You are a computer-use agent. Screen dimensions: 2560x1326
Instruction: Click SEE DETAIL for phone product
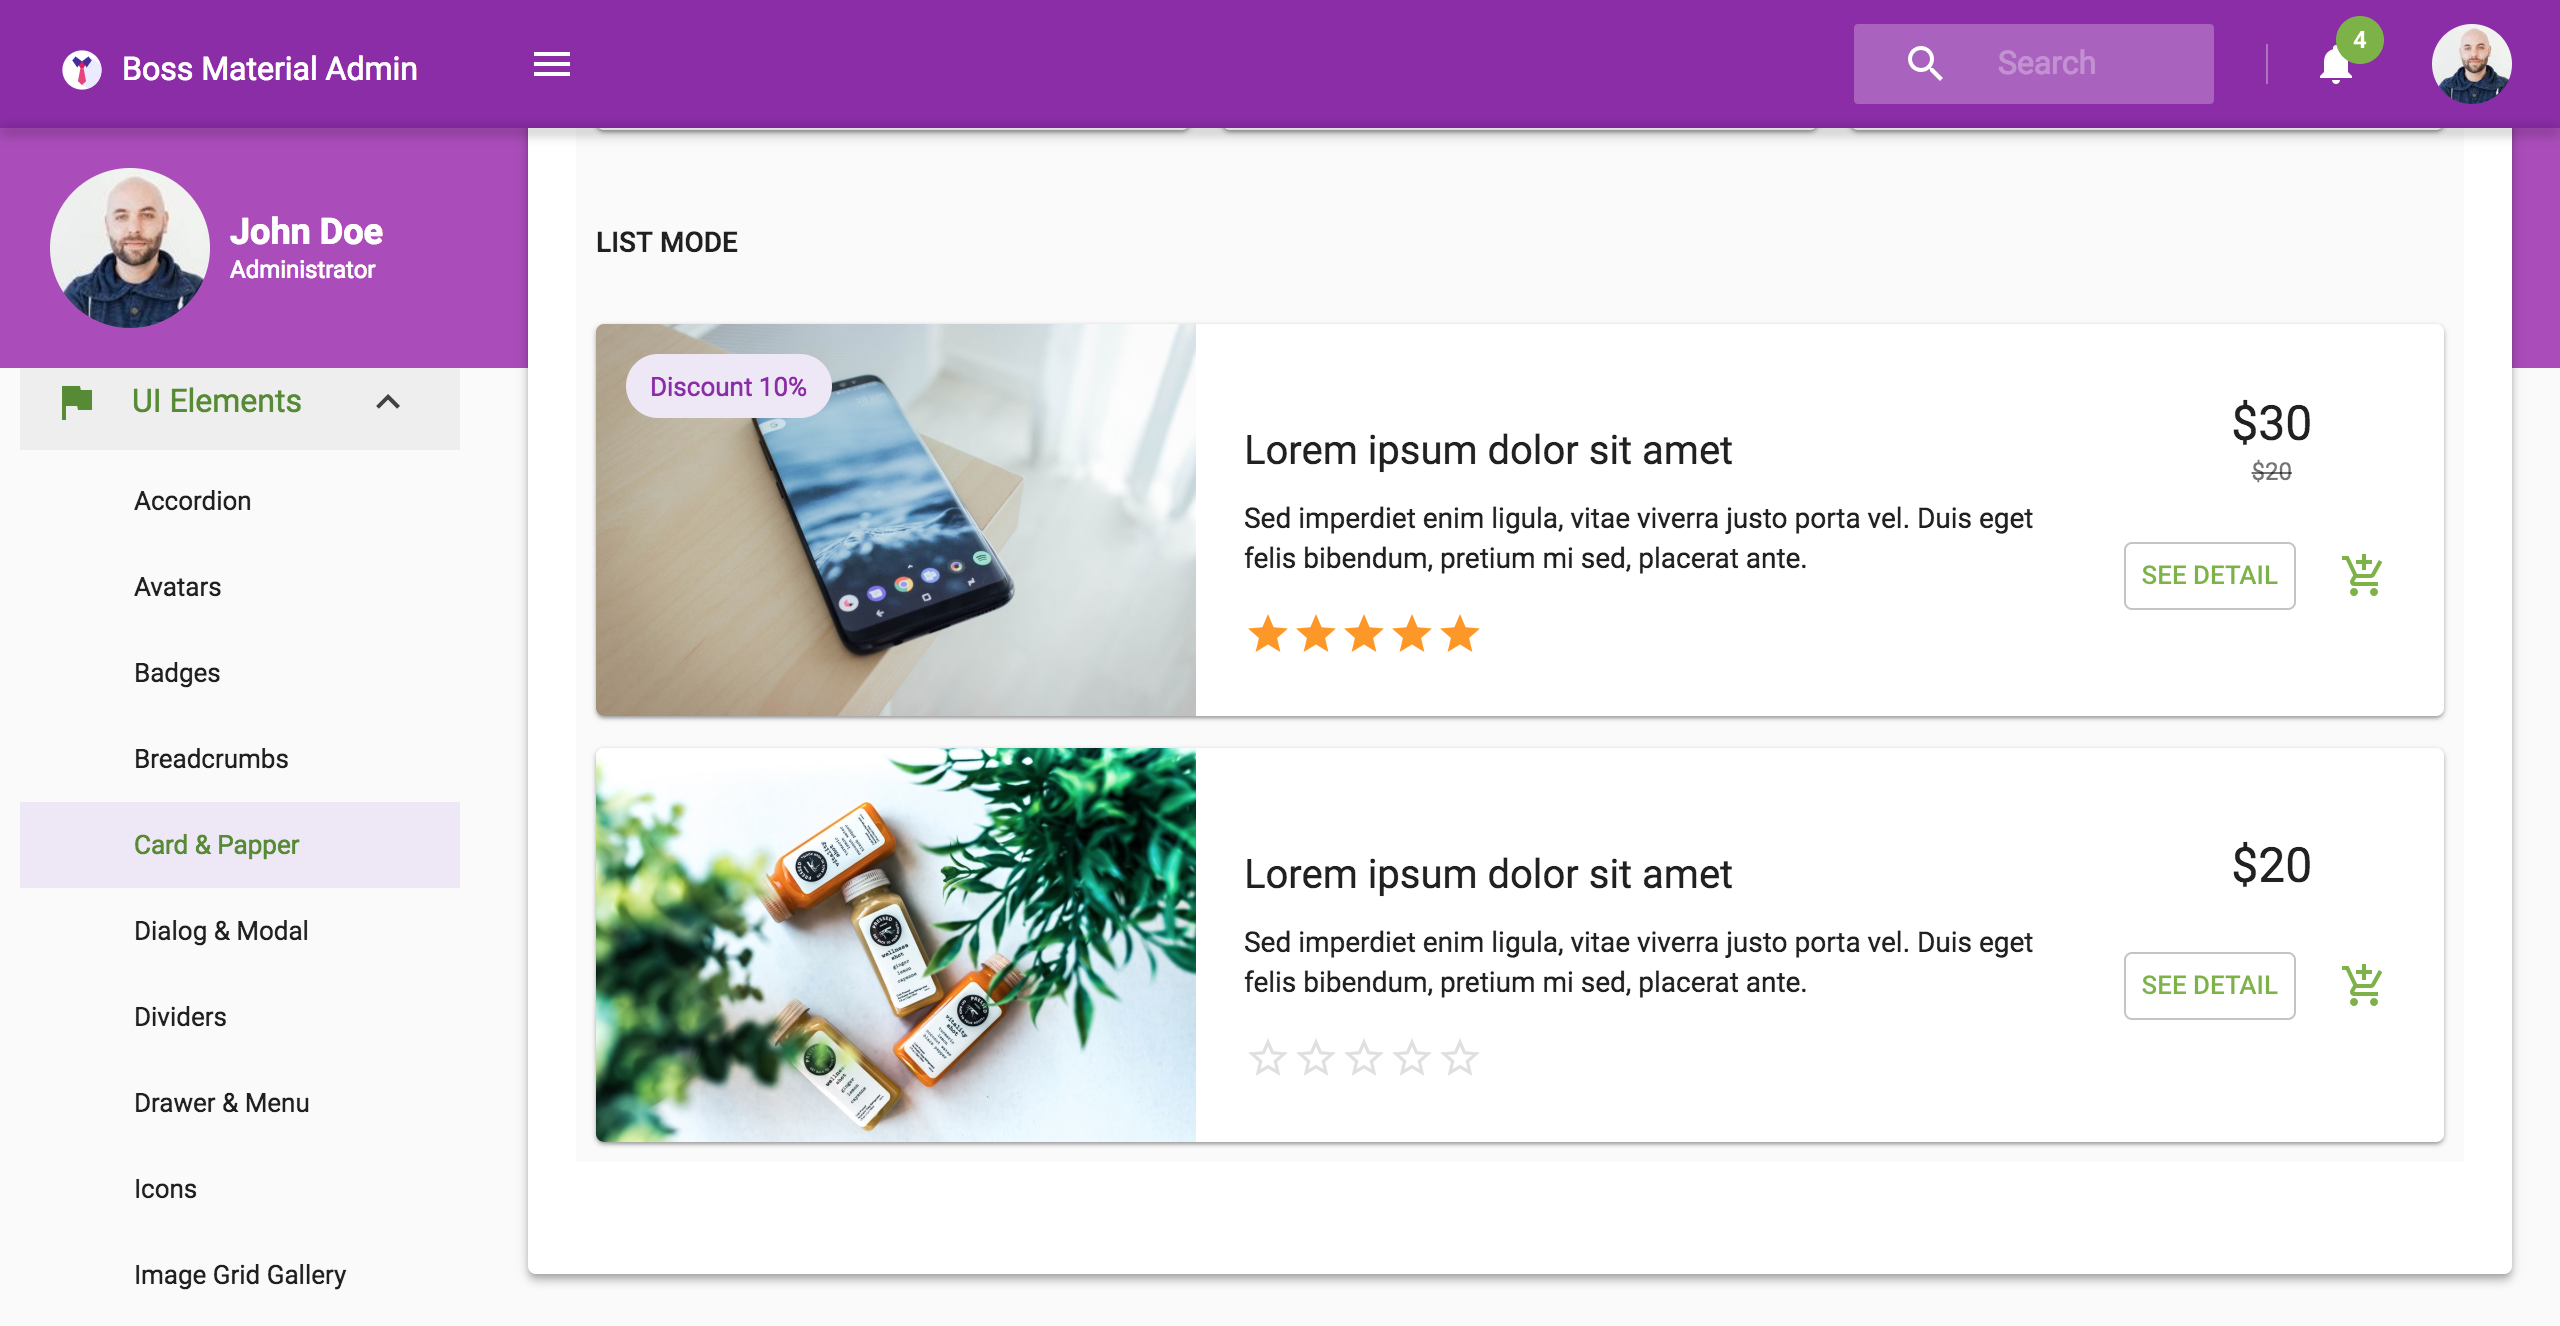(2209, 575)
